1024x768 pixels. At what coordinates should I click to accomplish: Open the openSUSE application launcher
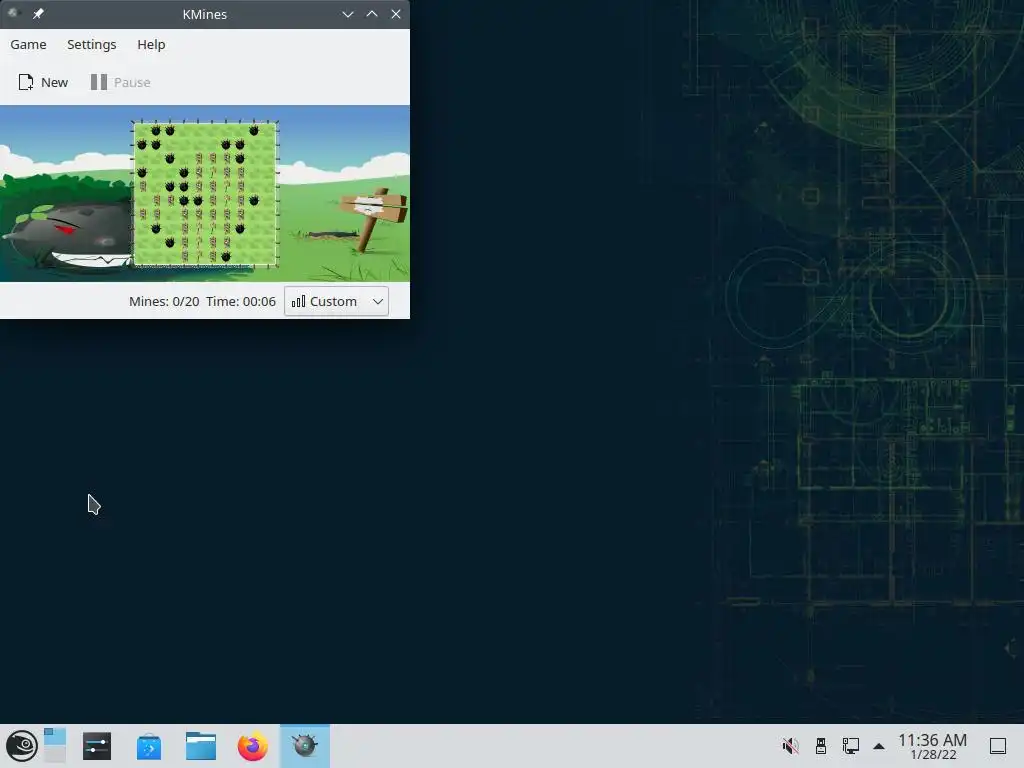pos(22,746)
